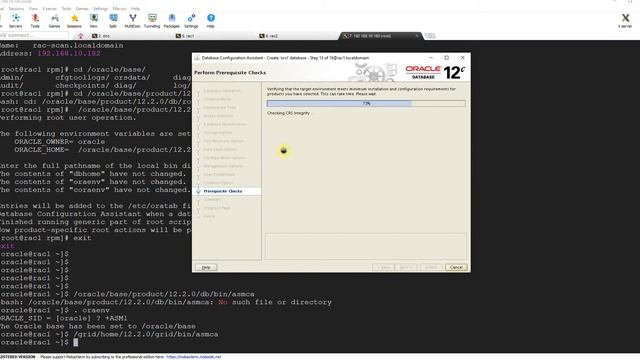This screenshot has height=360, width=640.
Task: Open the Macros menu
Action: tap(119, 9)
